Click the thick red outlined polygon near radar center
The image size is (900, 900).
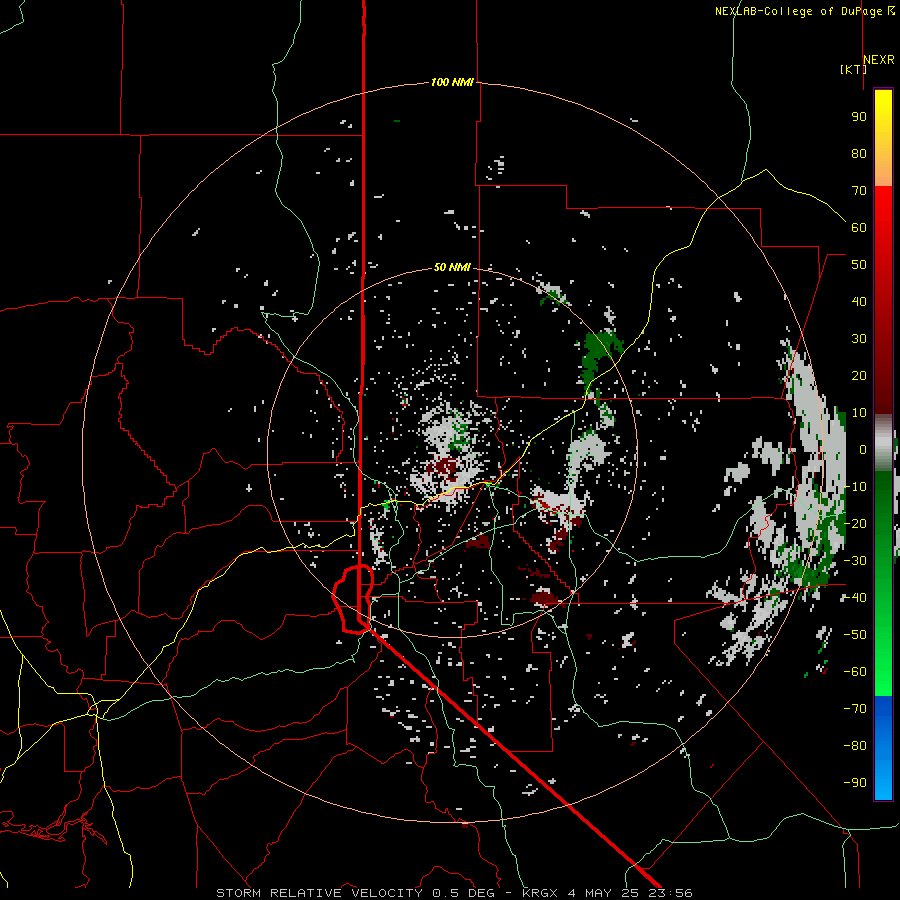click(353, 599)
